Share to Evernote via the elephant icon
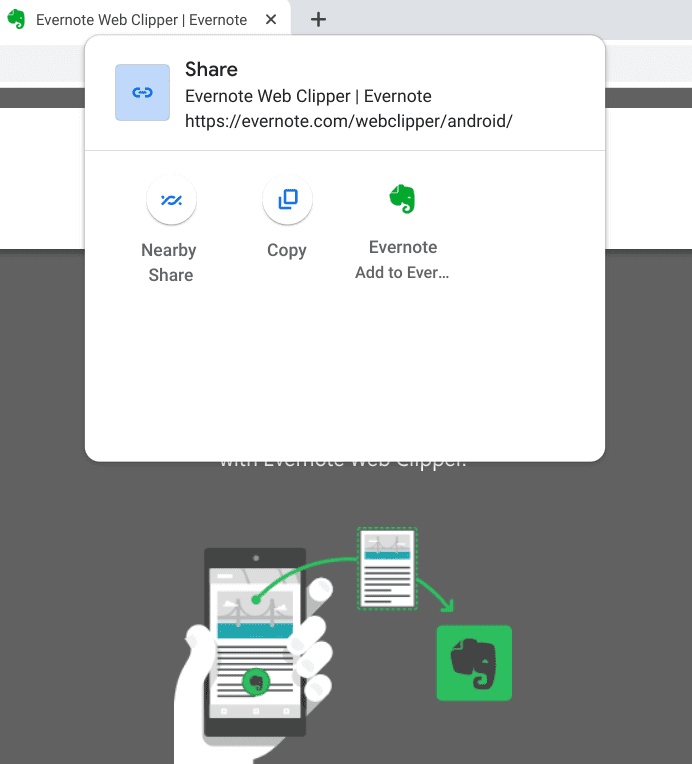This screenshot has width=692, height=764. 403,199
